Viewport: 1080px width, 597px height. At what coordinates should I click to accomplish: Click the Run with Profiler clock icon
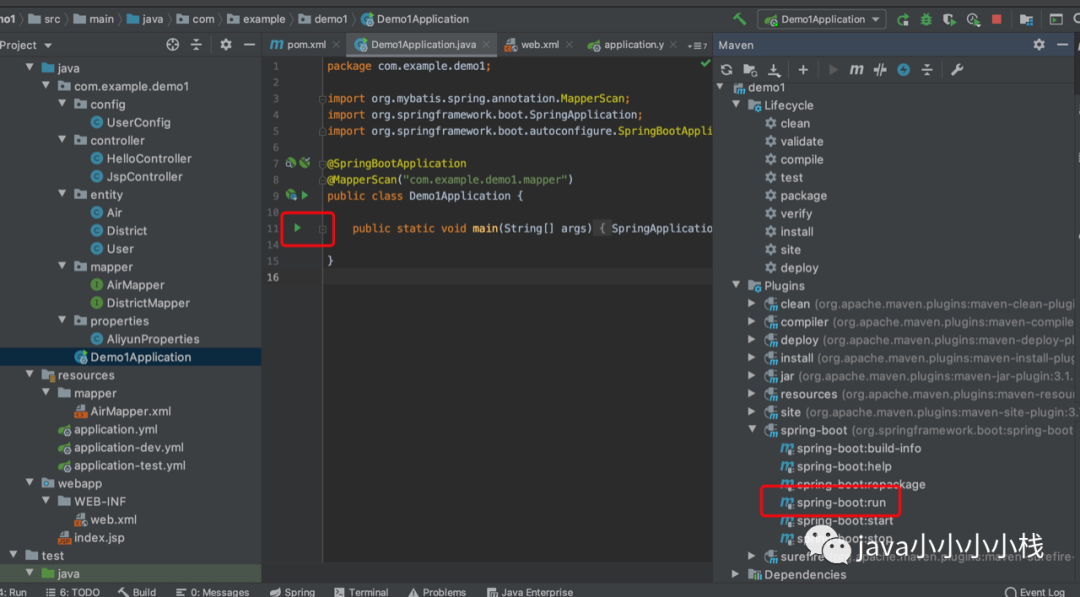973,19
